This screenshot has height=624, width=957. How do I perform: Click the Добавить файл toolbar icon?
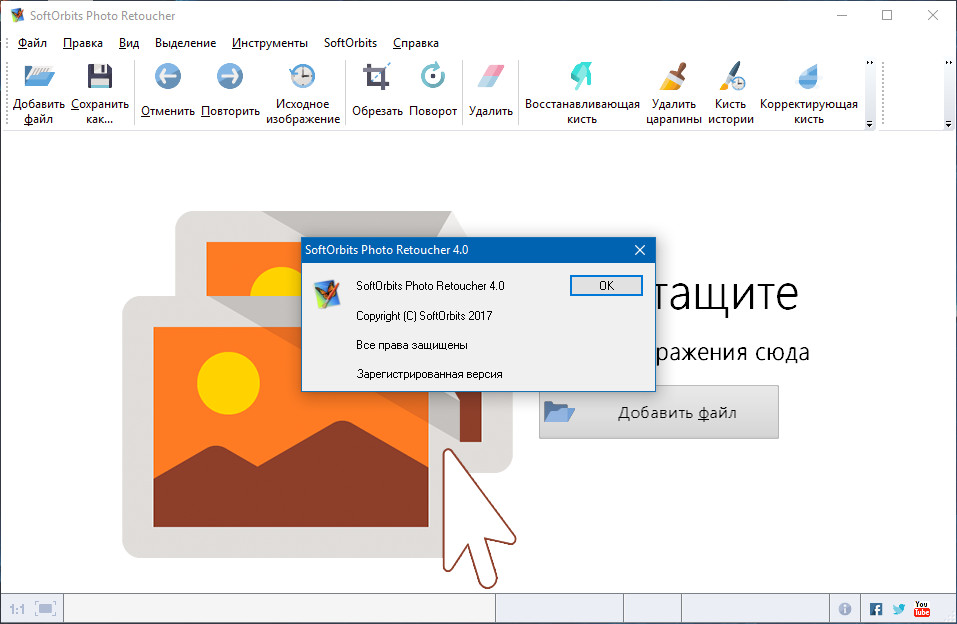pyautogui.click(x=39, y=78)
